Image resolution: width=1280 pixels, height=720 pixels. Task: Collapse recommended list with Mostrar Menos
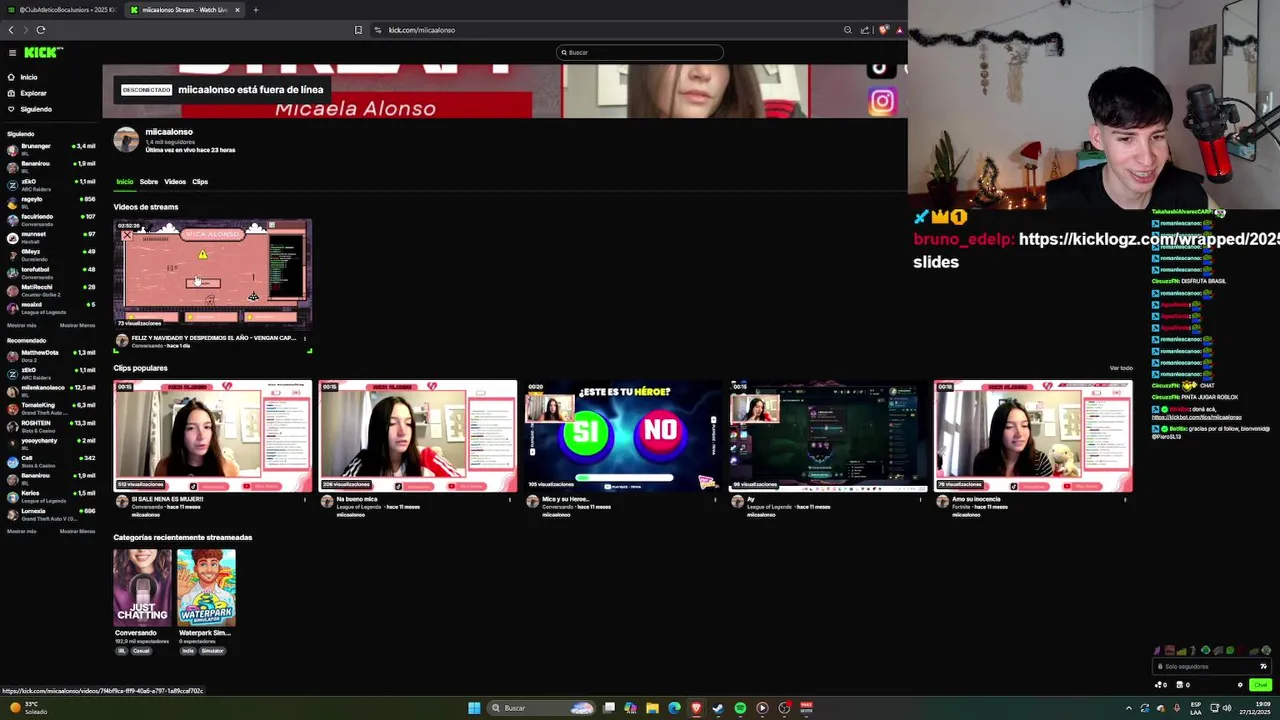tap(77, 531)
